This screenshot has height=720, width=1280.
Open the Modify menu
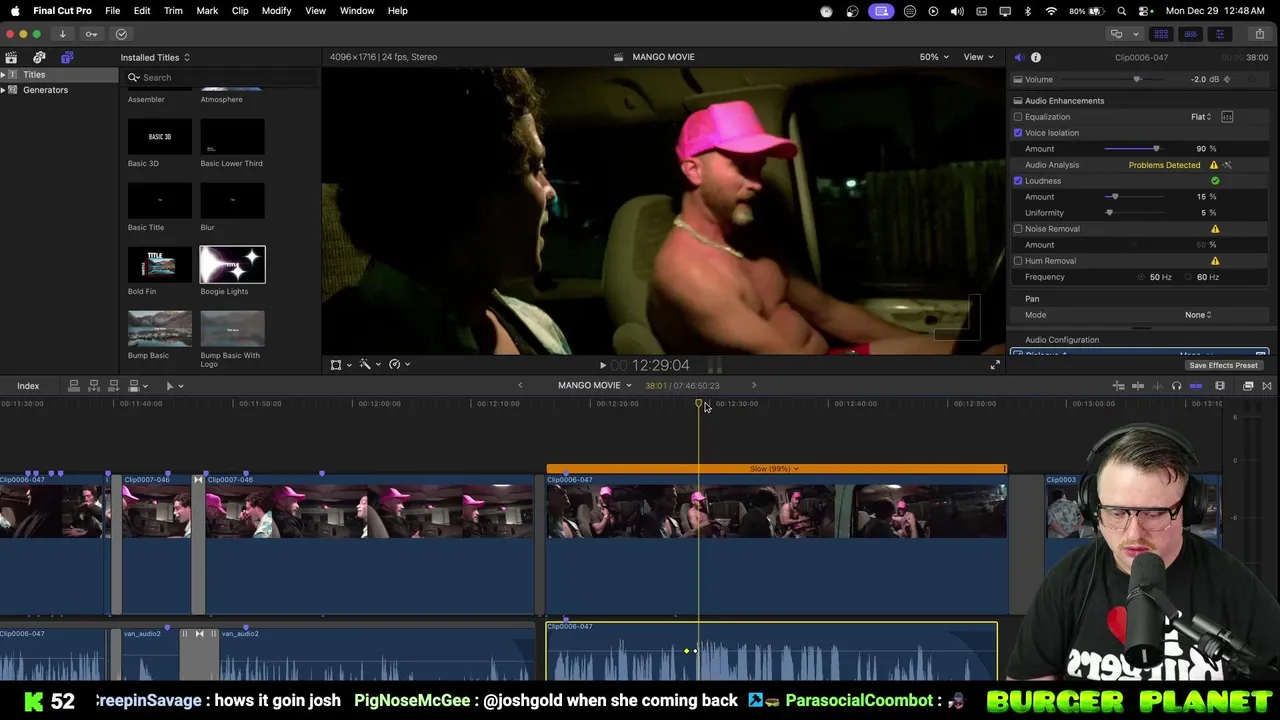[276, 11]
